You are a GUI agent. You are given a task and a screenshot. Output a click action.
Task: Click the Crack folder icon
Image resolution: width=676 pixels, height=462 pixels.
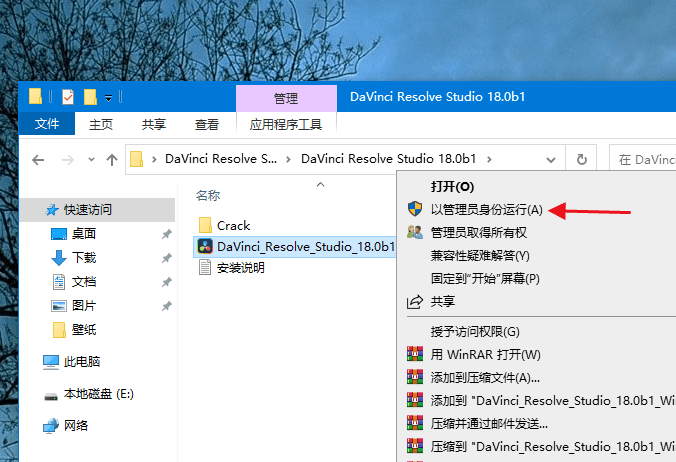[205, 225]
